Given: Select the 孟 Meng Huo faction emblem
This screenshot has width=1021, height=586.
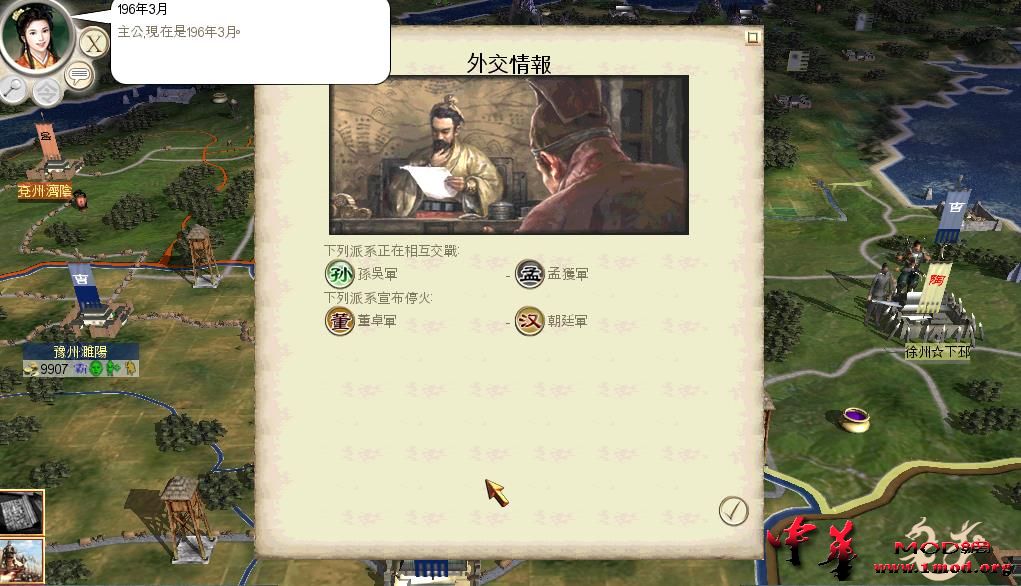Looking at the screenshot, I should click(x=529, y=274).
